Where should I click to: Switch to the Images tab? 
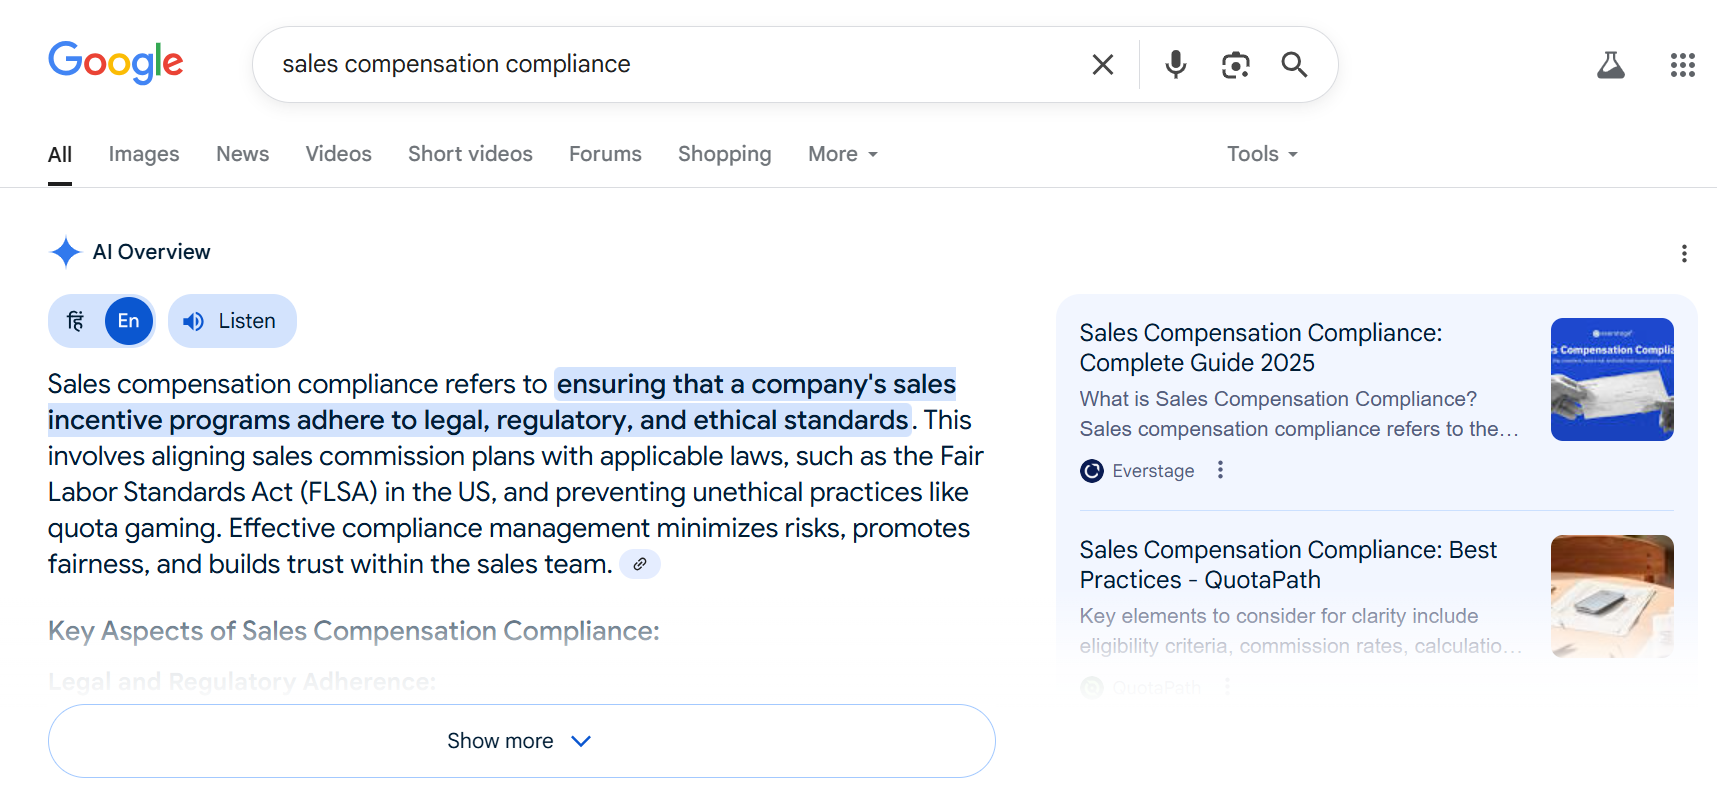click(x=144, y=154)
